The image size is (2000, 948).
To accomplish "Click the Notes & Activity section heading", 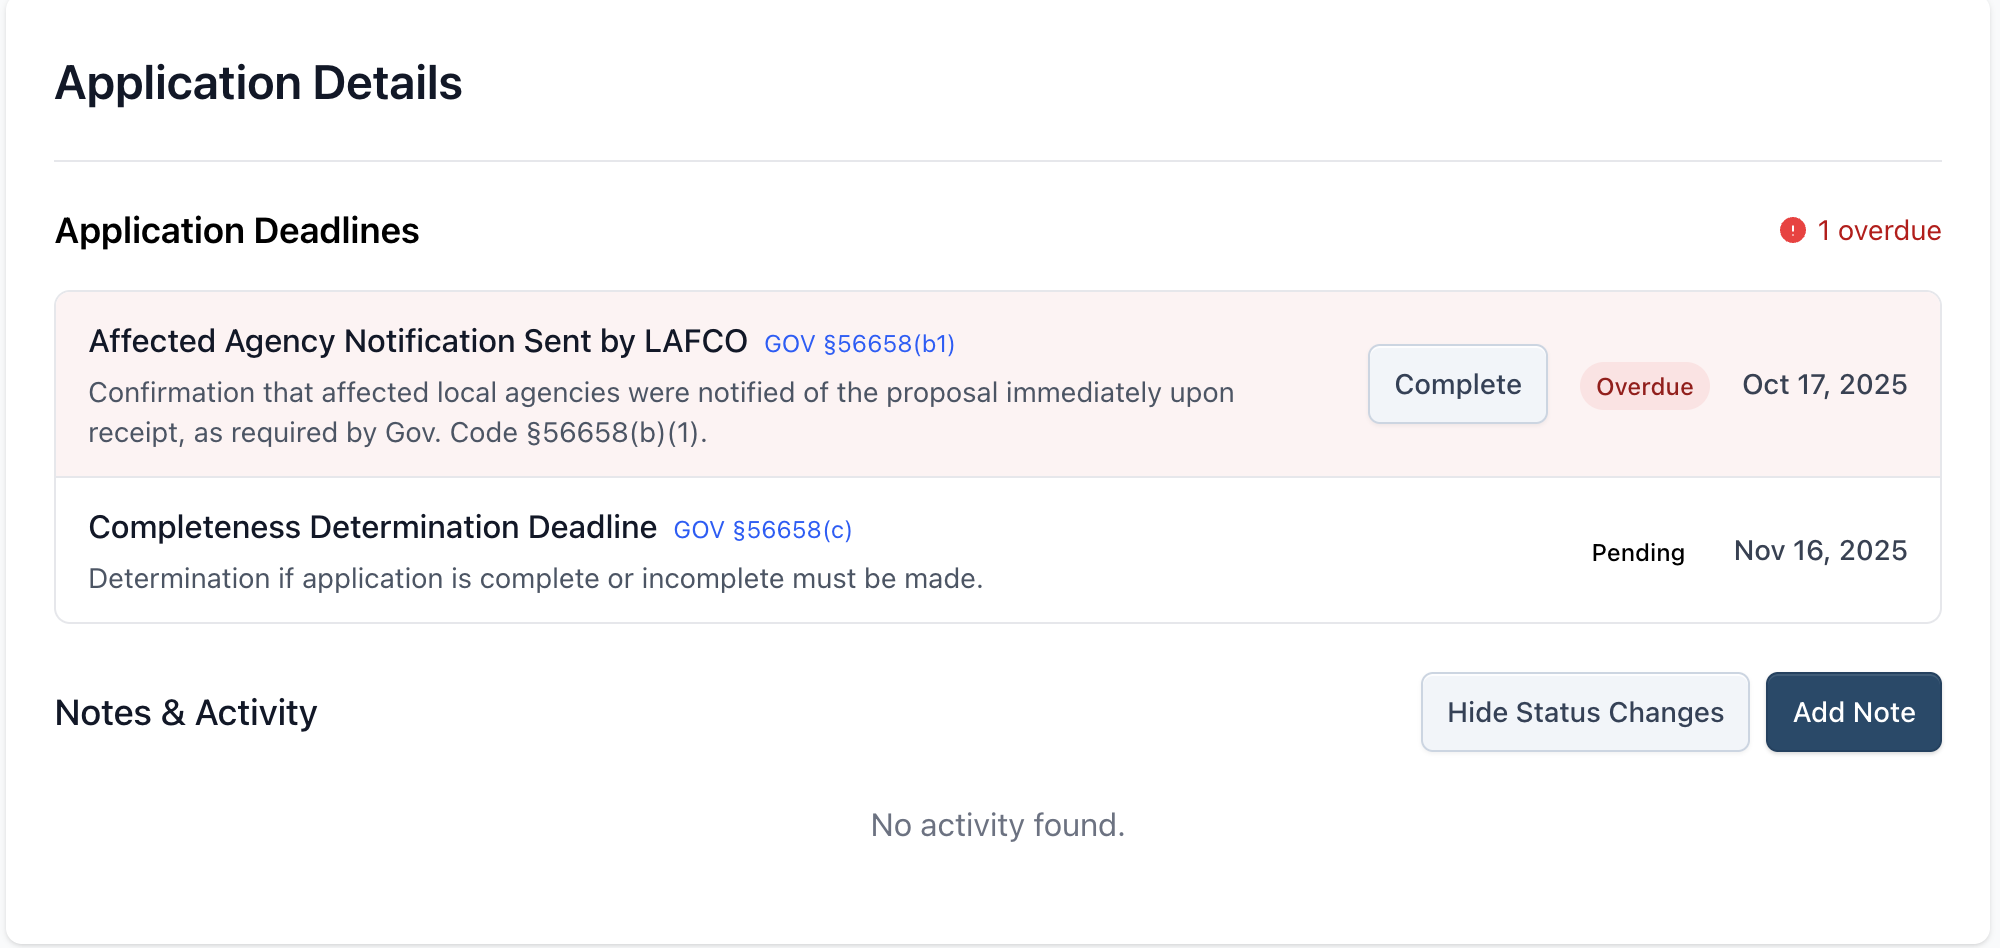I will pyautogui.click(x=186, y=712).
